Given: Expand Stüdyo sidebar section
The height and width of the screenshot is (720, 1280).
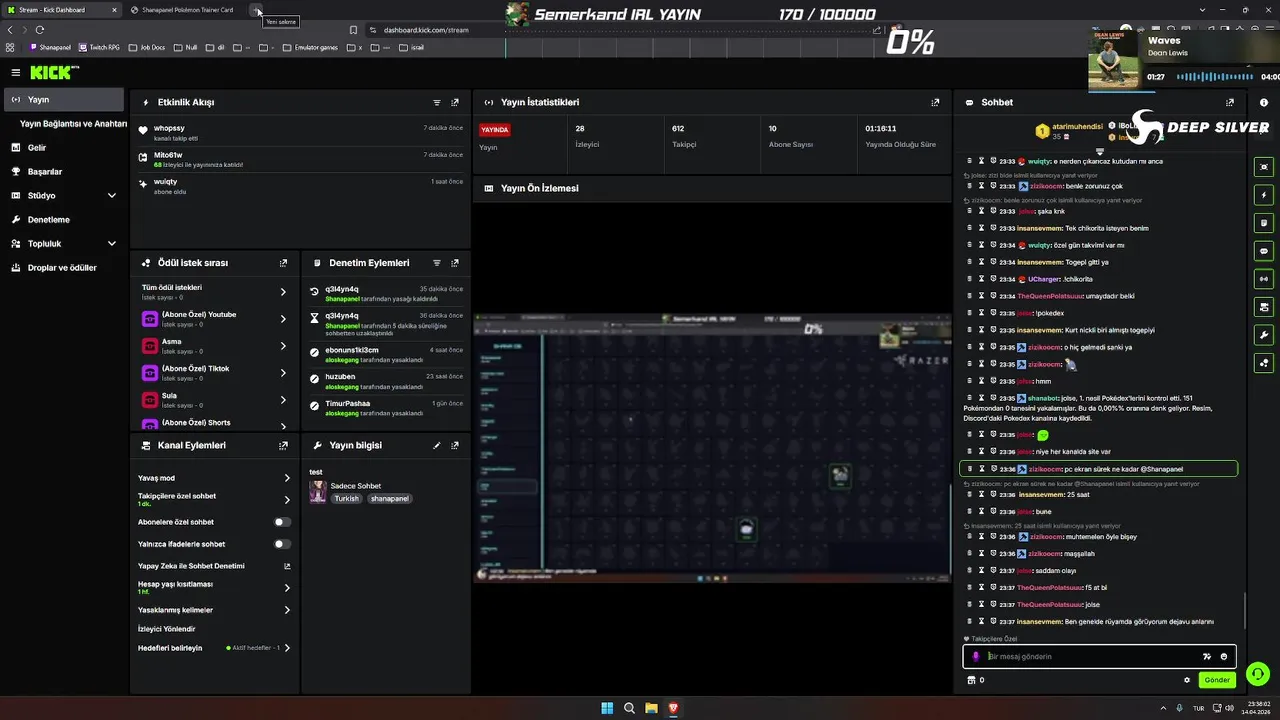Looking at the screenshot, I should pos(111,196).
